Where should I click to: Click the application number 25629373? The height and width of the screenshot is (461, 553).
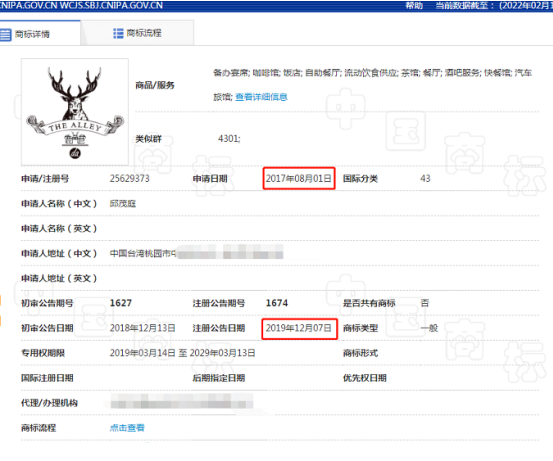point(129,178)
